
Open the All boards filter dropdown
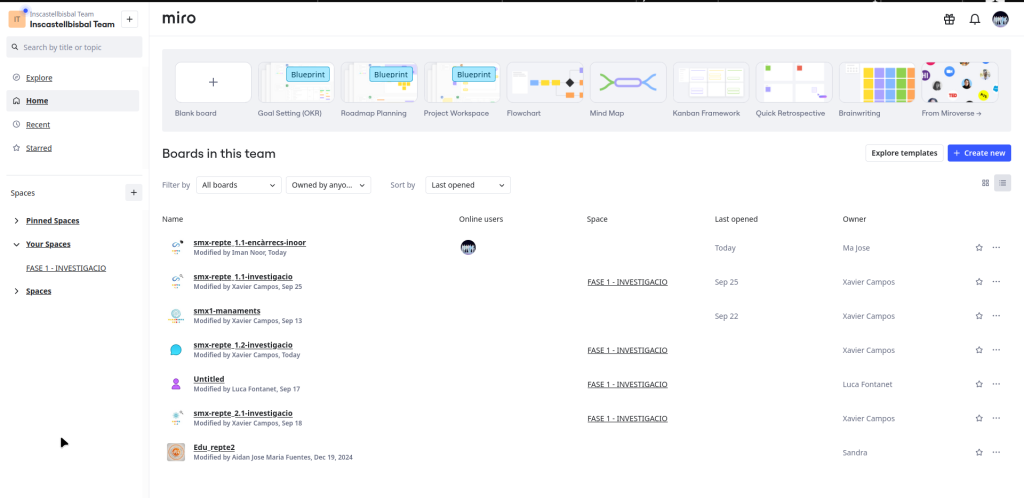pos(239,185)
